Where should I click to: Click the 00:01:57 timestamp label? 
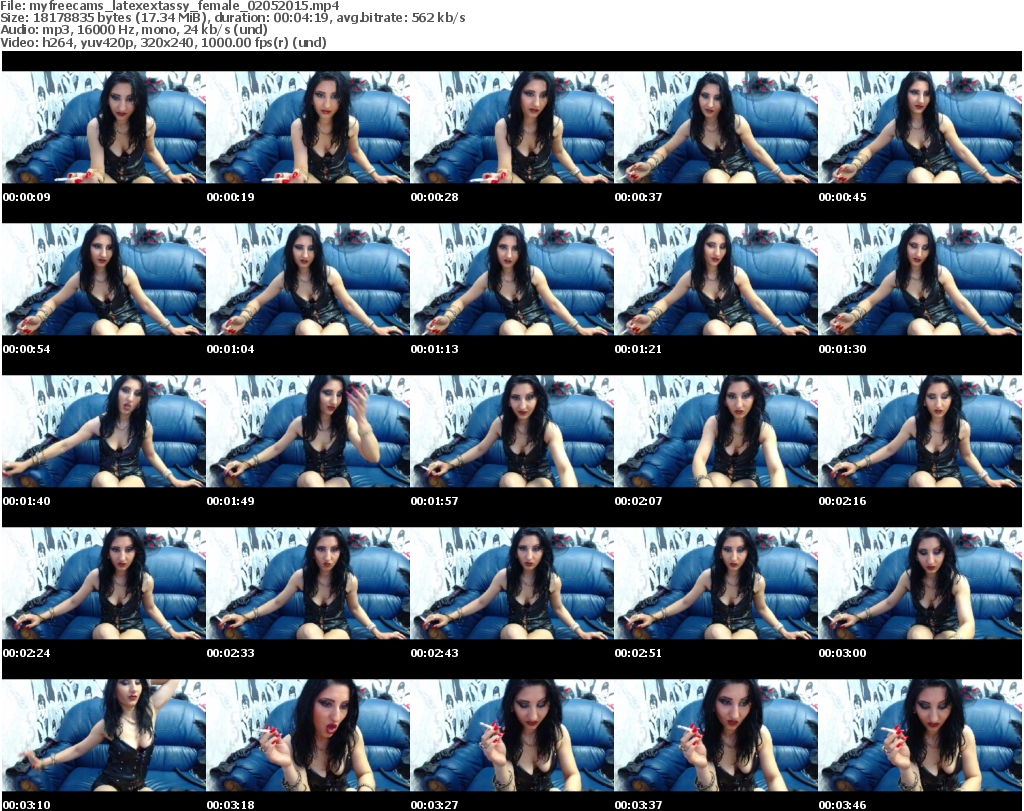tap(434, 501)
